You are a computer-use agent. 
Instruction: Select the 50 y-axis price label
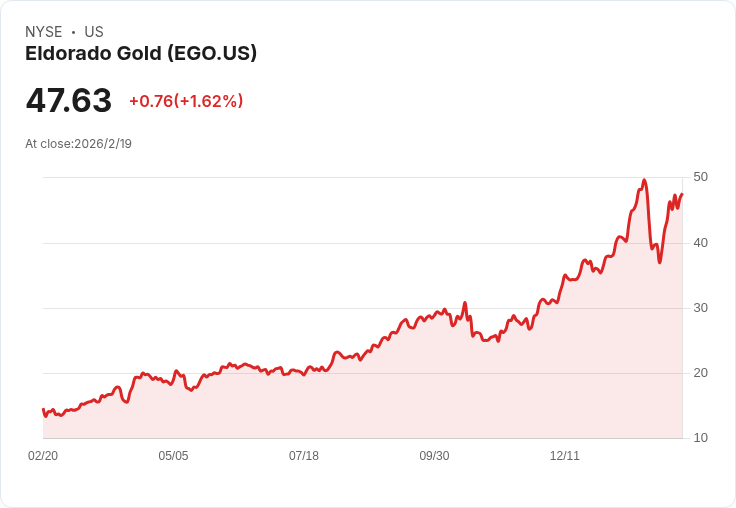[700, 177]
